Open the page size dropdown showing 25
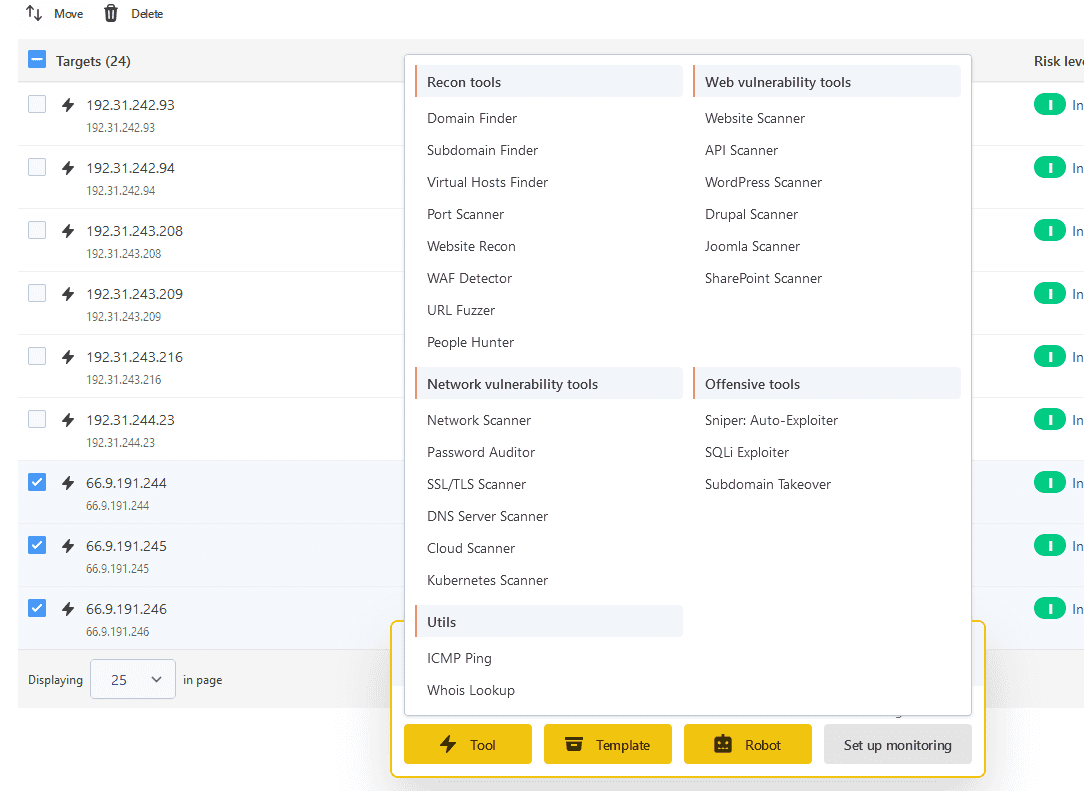 point(133,679)
